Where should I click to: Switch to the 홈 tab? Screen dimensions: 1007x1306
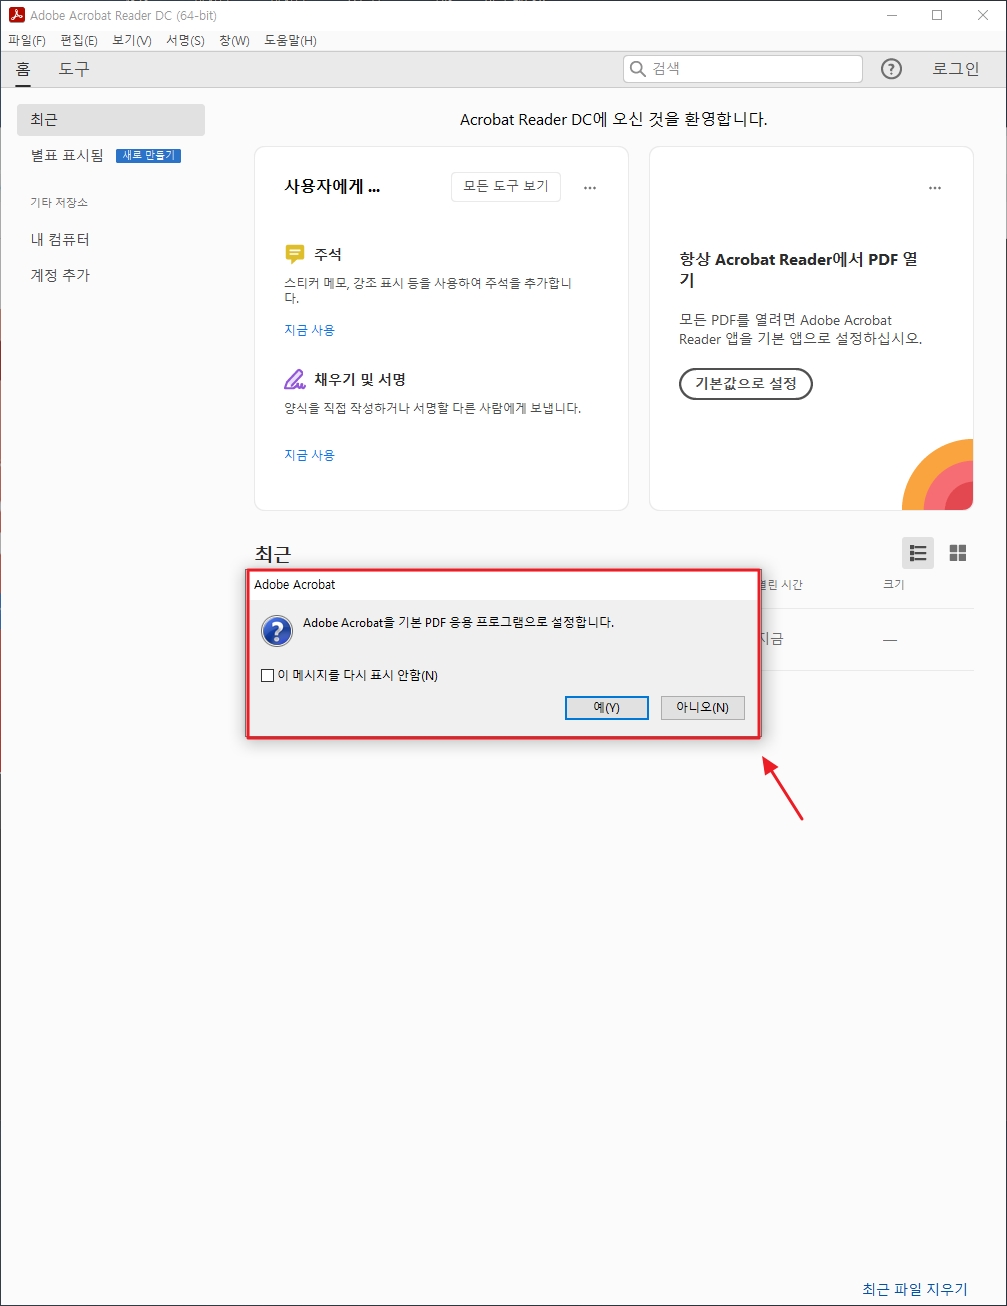(x=23, y=69)
